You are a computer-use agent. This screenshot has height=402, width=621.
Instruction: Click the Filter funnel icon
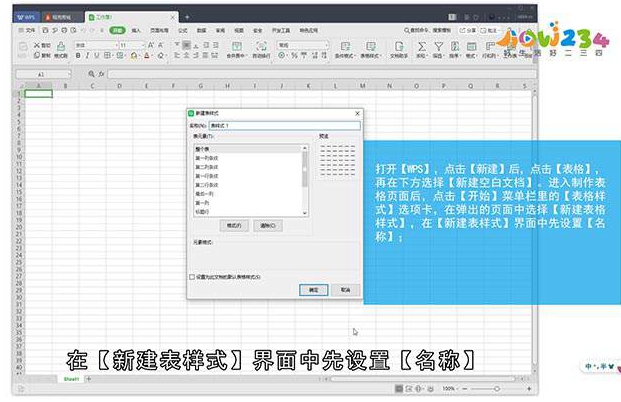438,47
